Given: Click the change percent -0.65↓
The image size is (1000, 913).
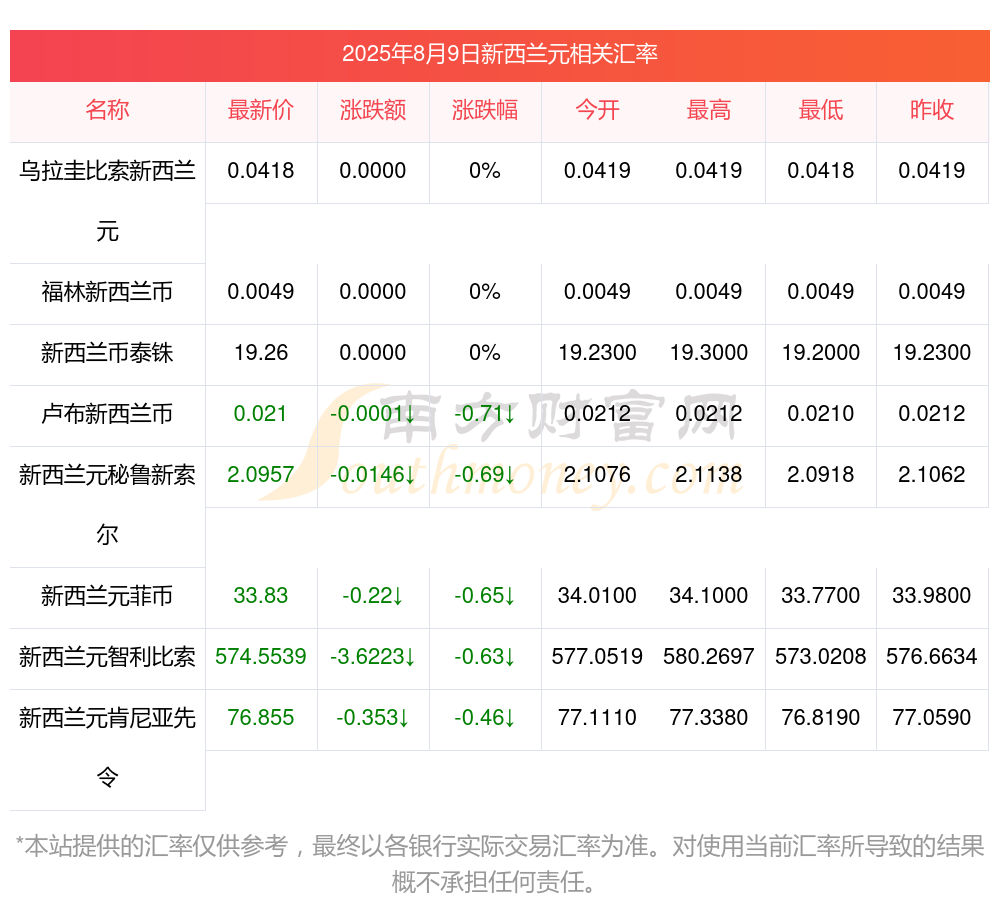Looking at the screenshot, I should click(x=485, y=595).
